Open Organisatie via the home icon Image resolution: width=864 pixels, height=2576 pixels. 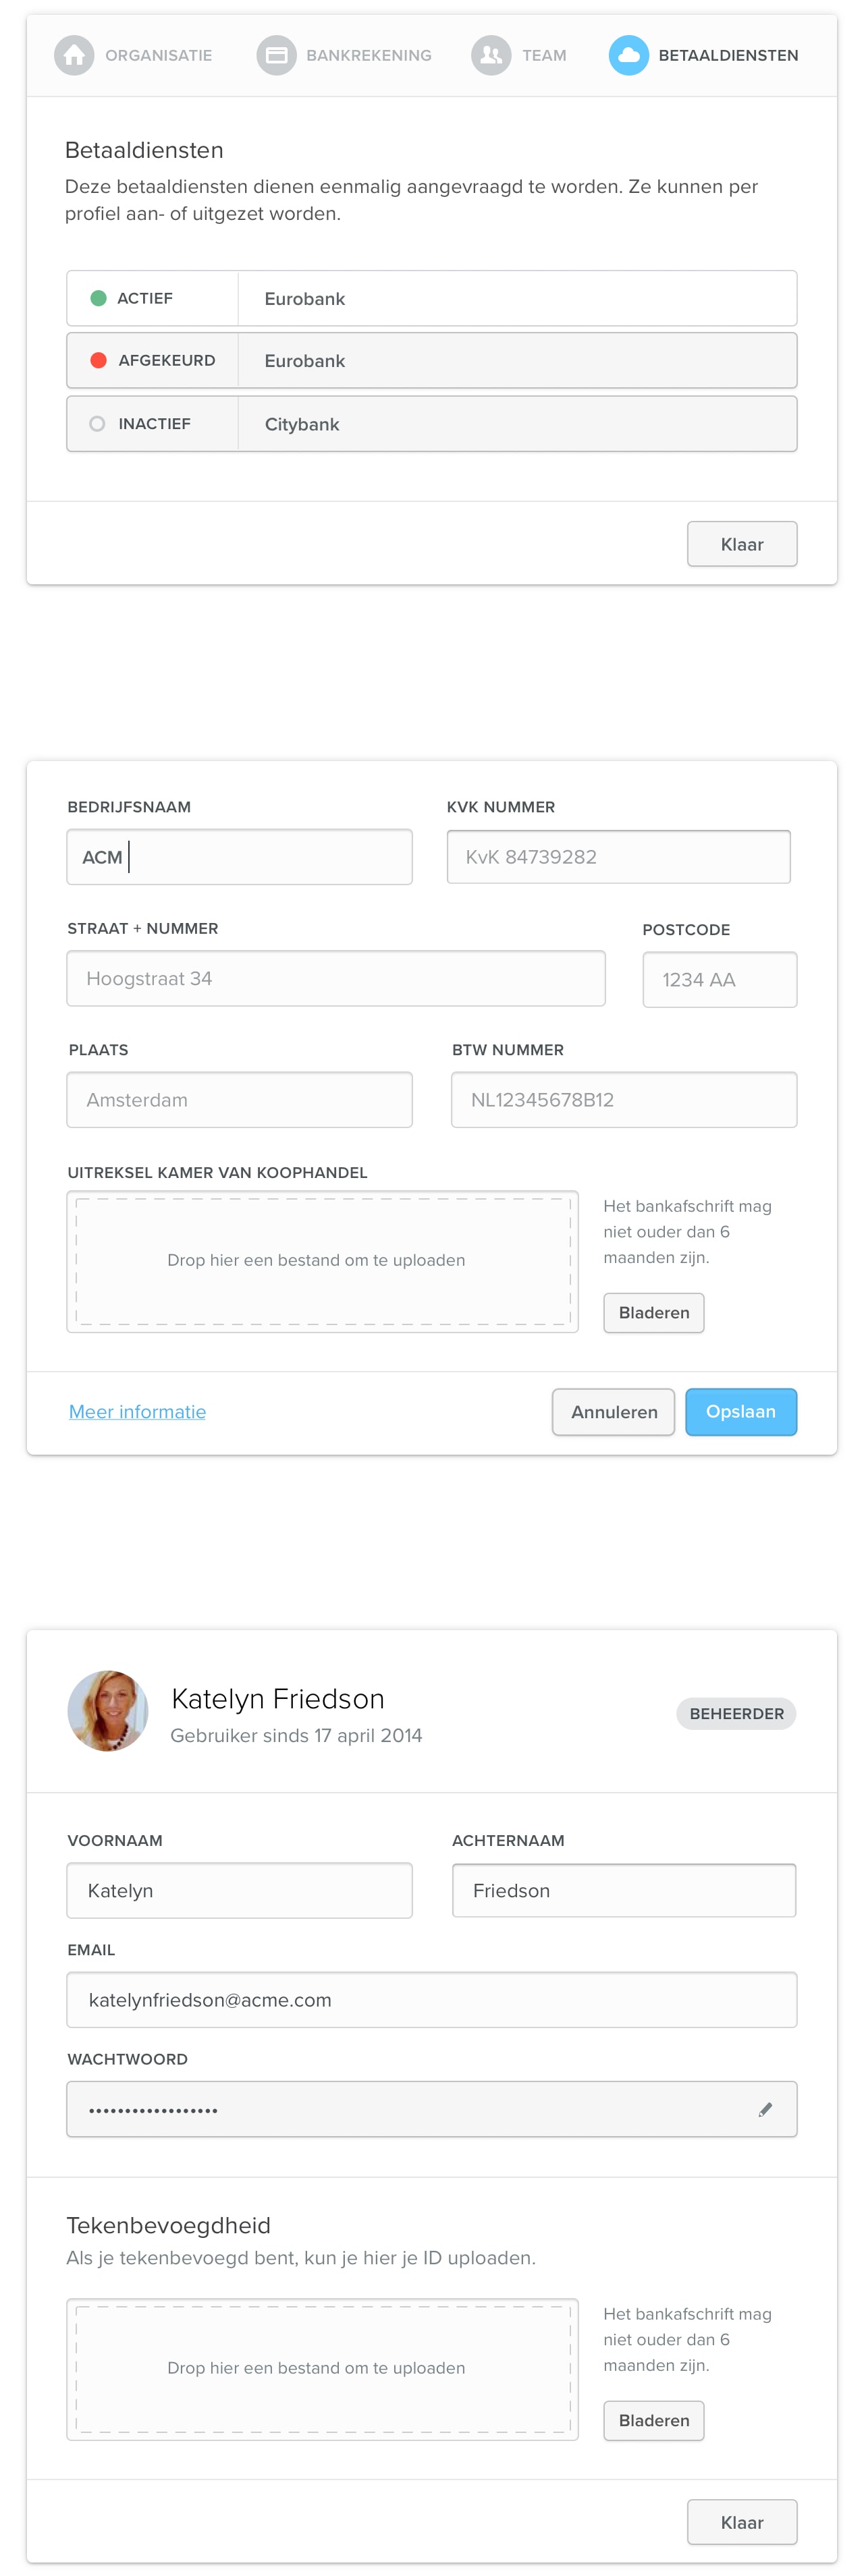pos(74,55)
